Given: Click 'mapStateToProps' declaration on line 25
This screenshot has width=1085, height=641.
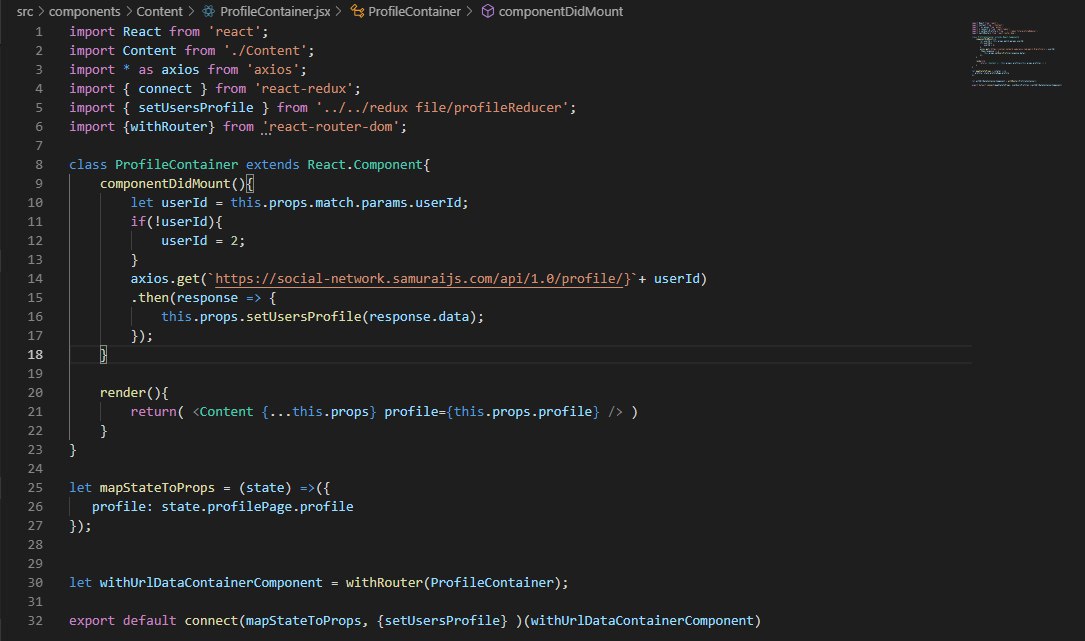Looking at the screenshot, I should click(157, 487).
